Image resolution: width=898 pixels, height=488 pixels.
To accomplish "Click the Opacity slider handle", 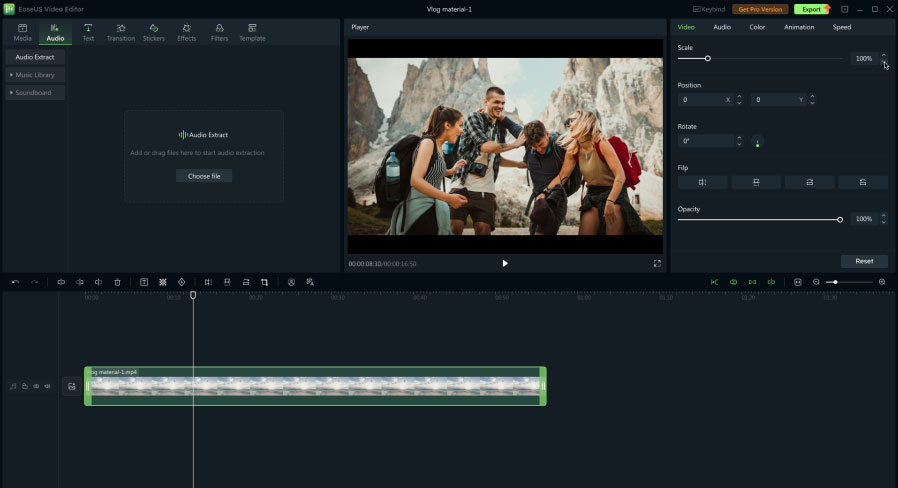I will point(840,219).
